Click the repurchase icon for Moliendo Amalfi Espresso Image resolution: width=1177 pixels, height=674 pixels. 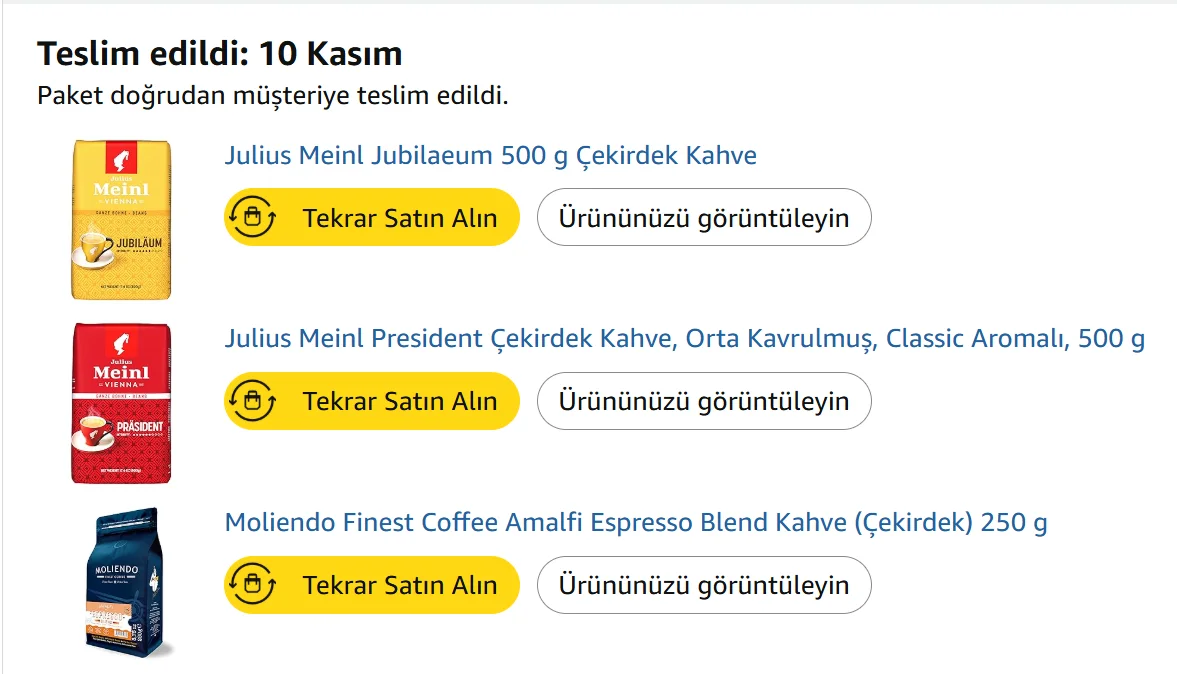coord(252,585)
